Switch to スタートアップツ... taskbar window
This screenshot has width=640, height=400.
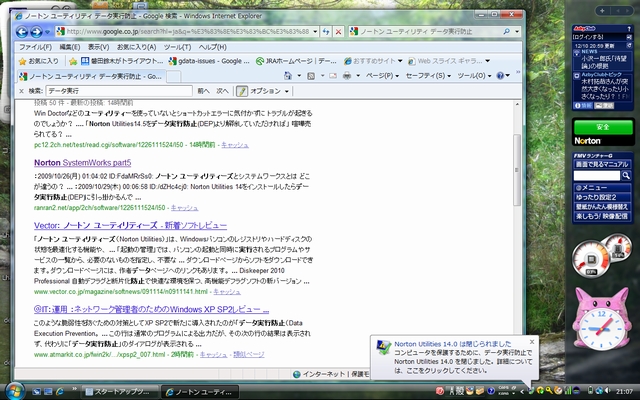point(121,392)
